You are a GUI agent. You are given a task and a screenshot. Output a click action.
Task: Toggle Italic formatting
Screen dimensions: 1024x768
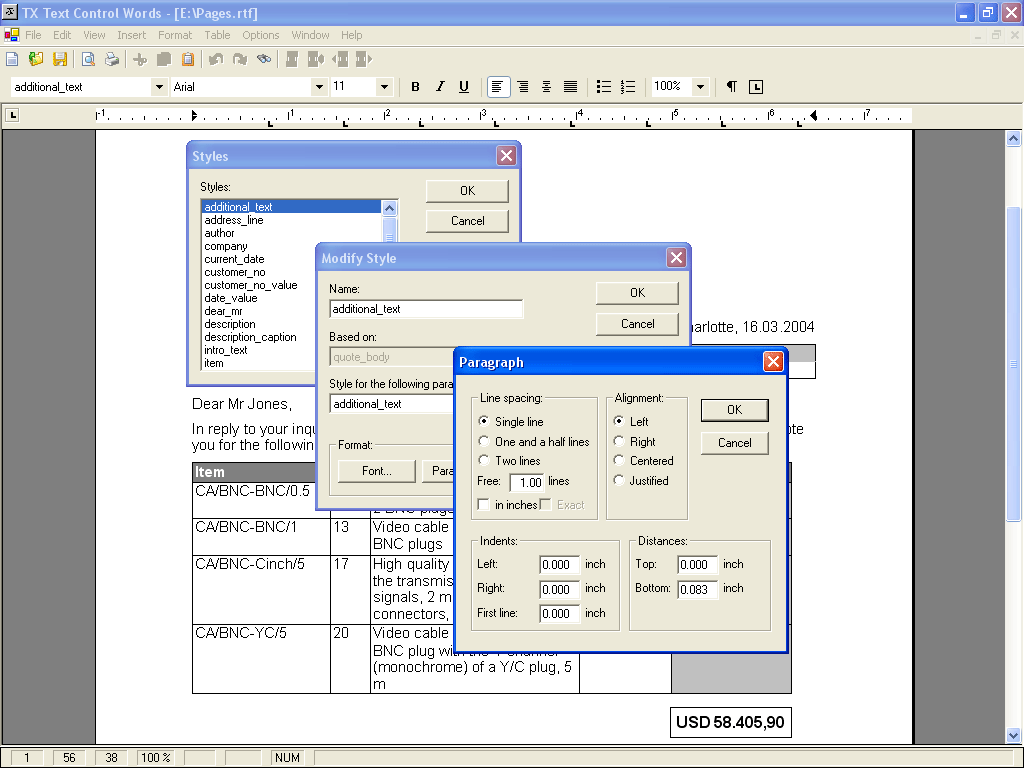coord(440,87)
